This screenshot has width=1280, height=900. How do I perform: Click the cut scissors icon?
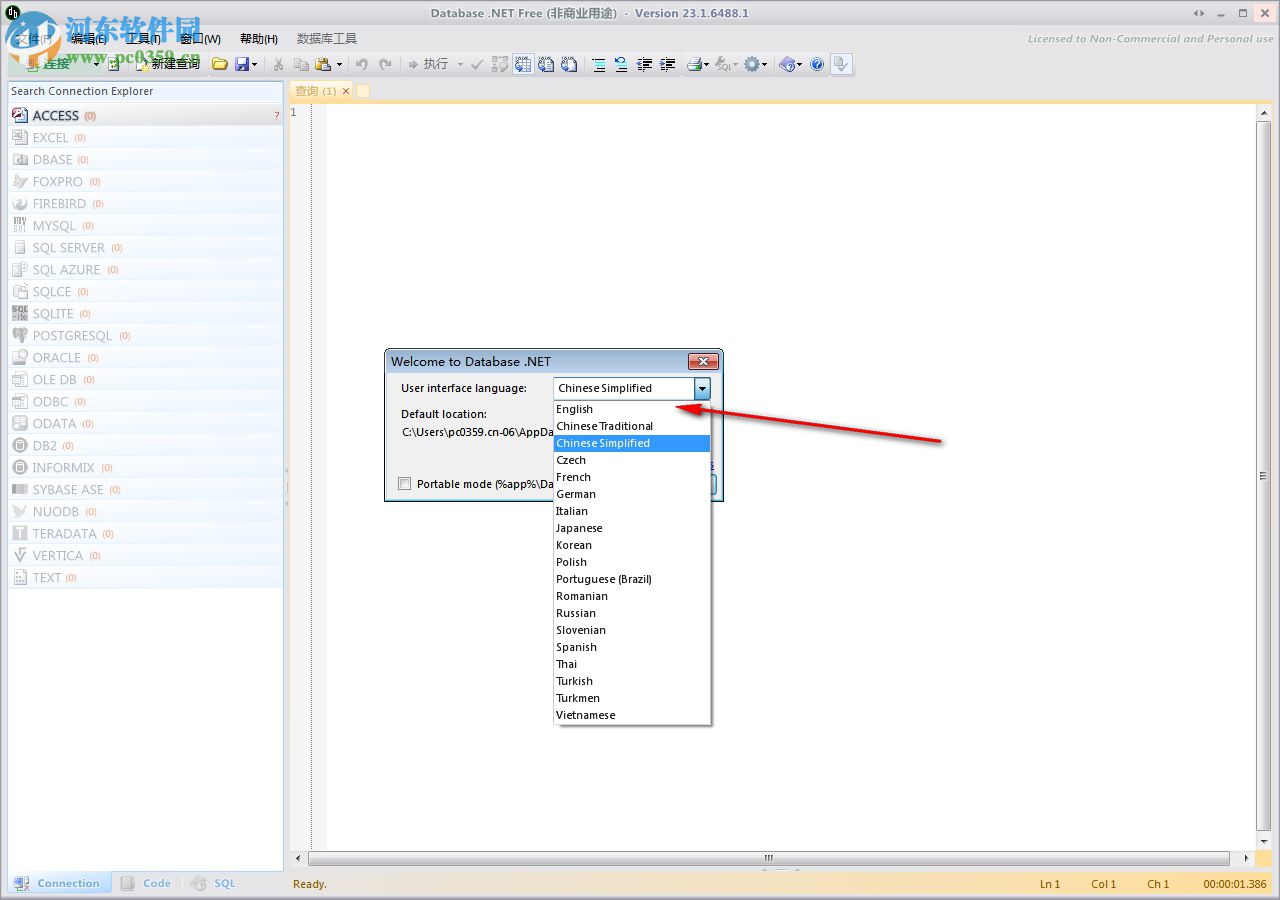pos(278,64)
